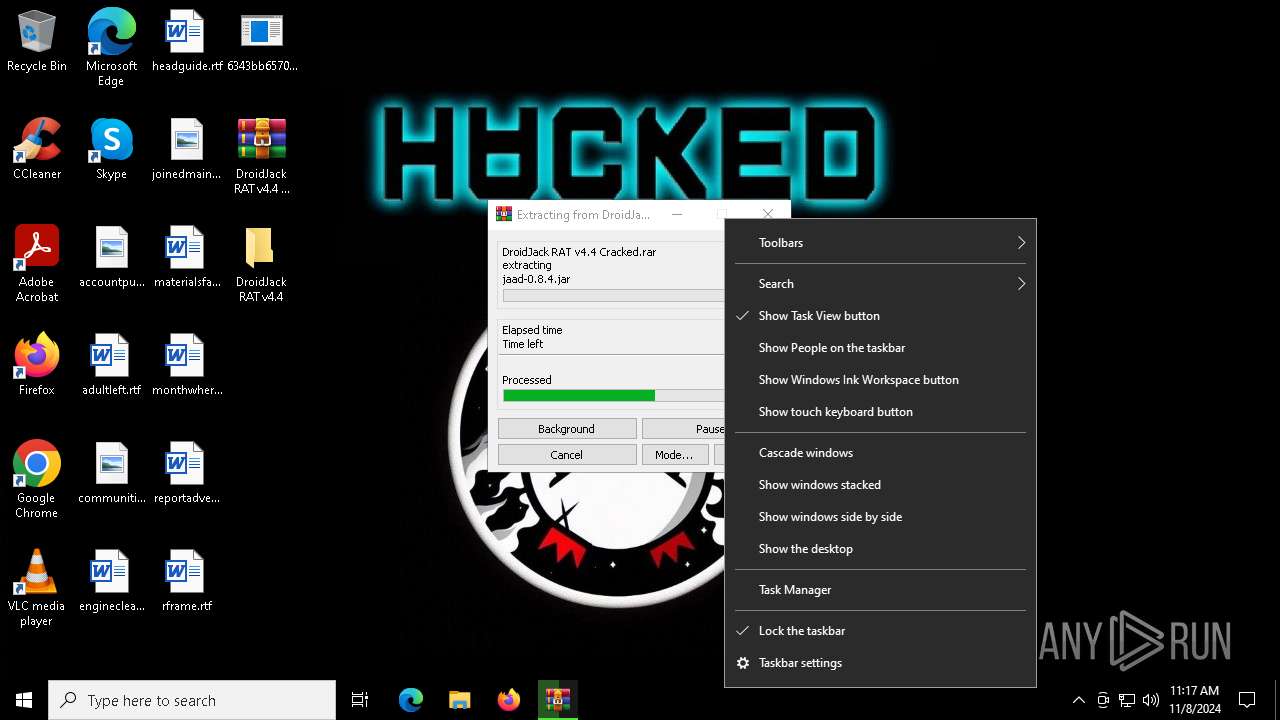Image resolution: width=1280 pixels, height=720 pixels.
Task: Enable Show Windows Ink Workspace button
Action: (880, 380)
